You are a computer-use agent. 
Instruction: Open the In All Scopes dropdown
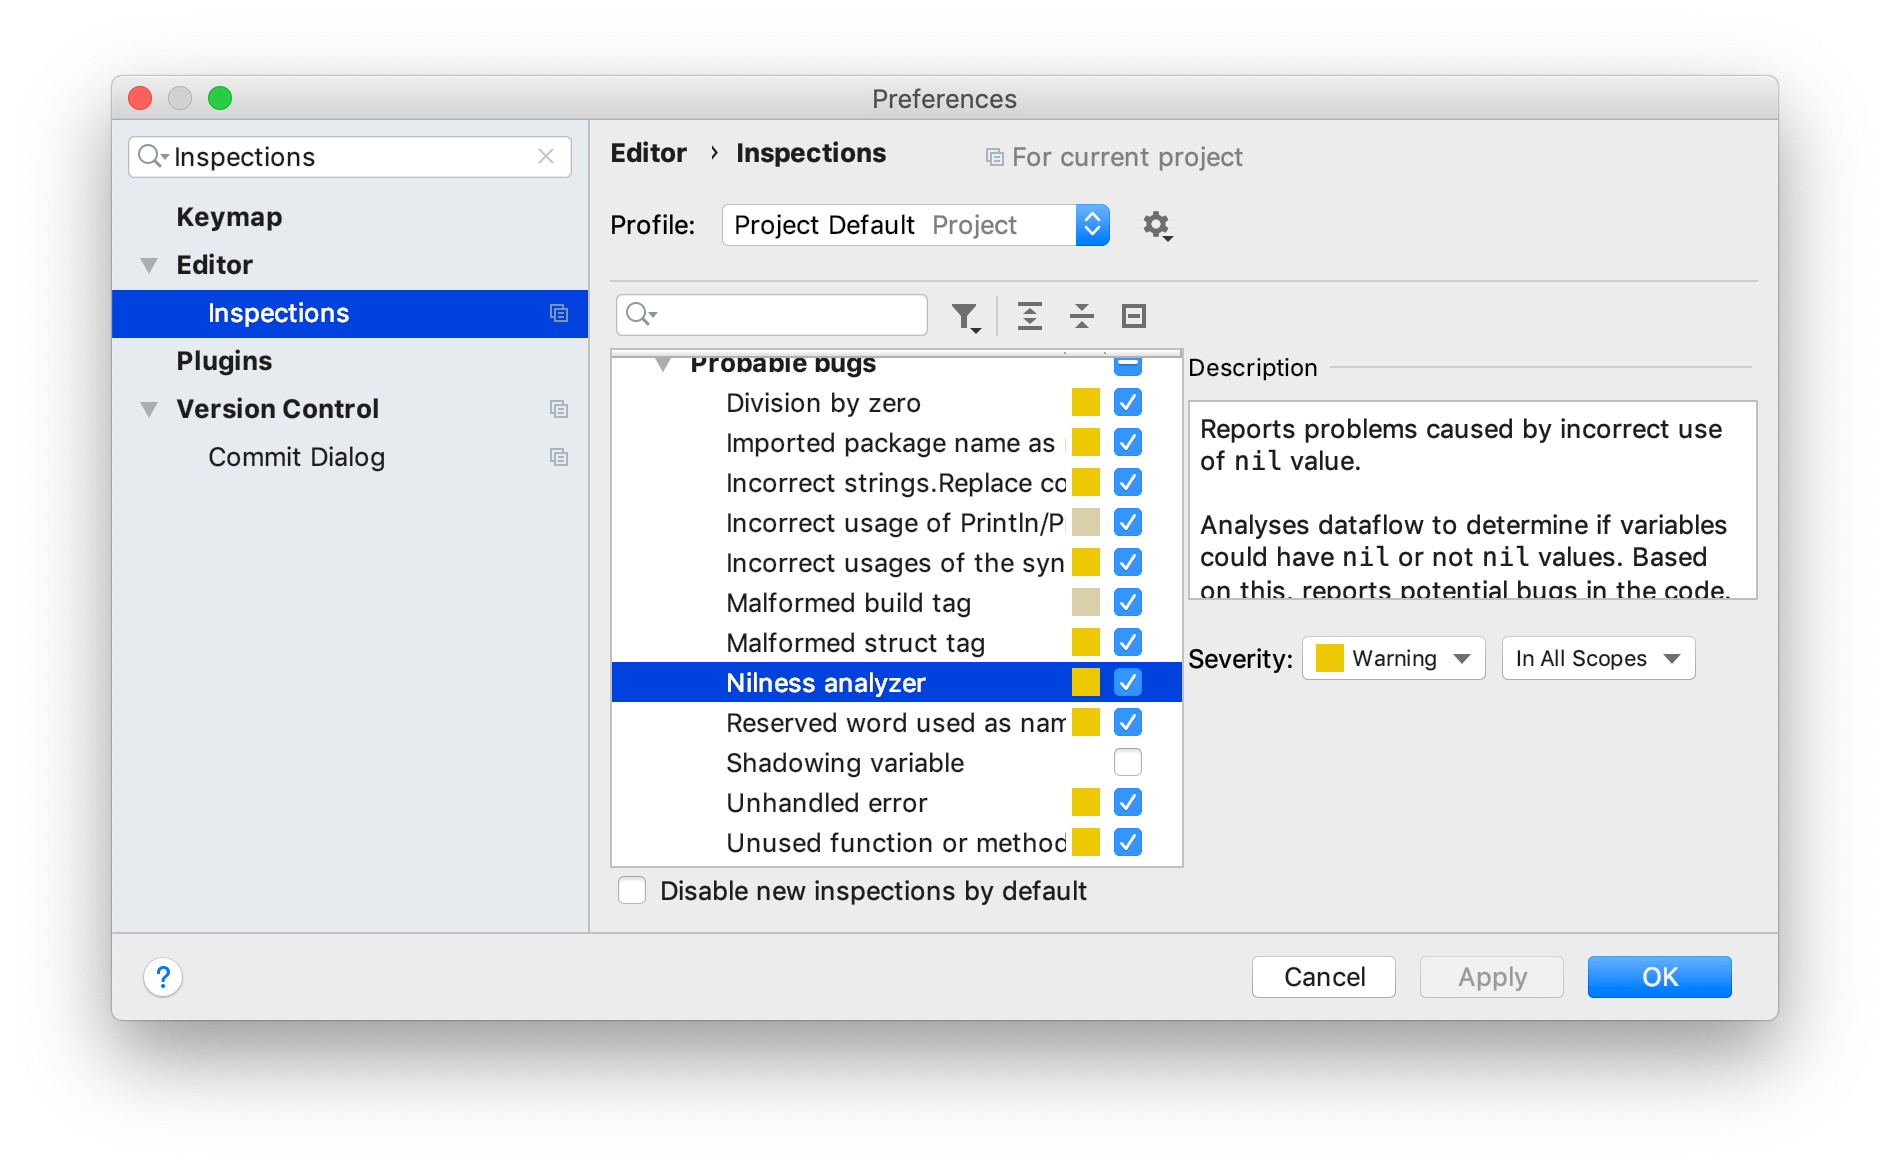point(1597,658)
